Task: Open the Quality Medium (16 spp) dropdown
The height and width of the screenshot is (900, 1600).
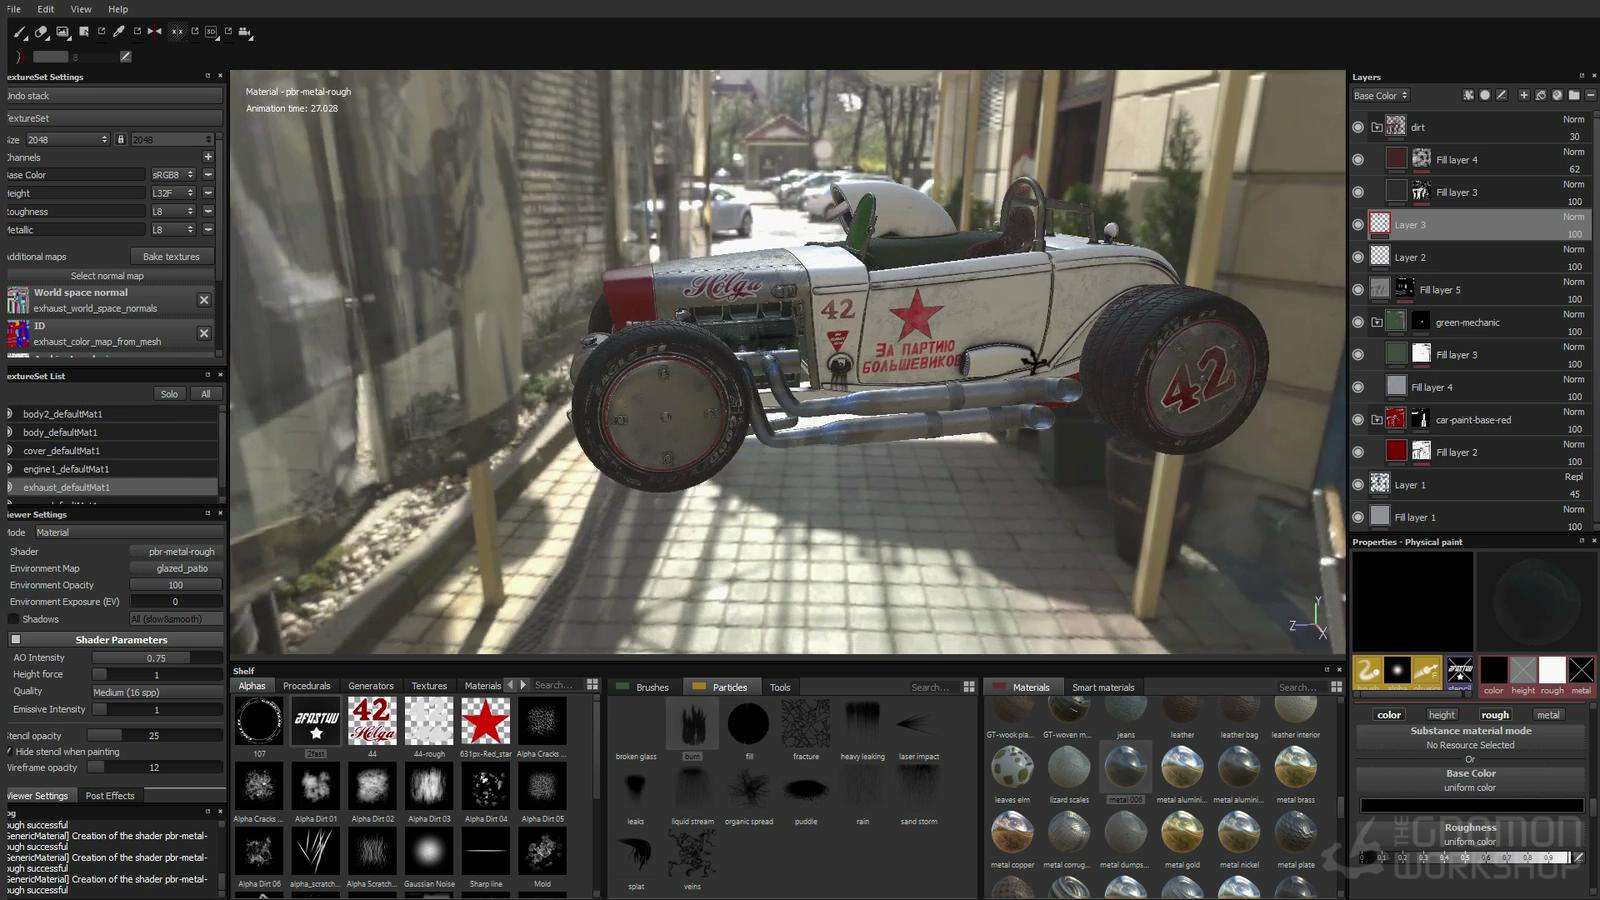Action: click(x=156, y=692)
